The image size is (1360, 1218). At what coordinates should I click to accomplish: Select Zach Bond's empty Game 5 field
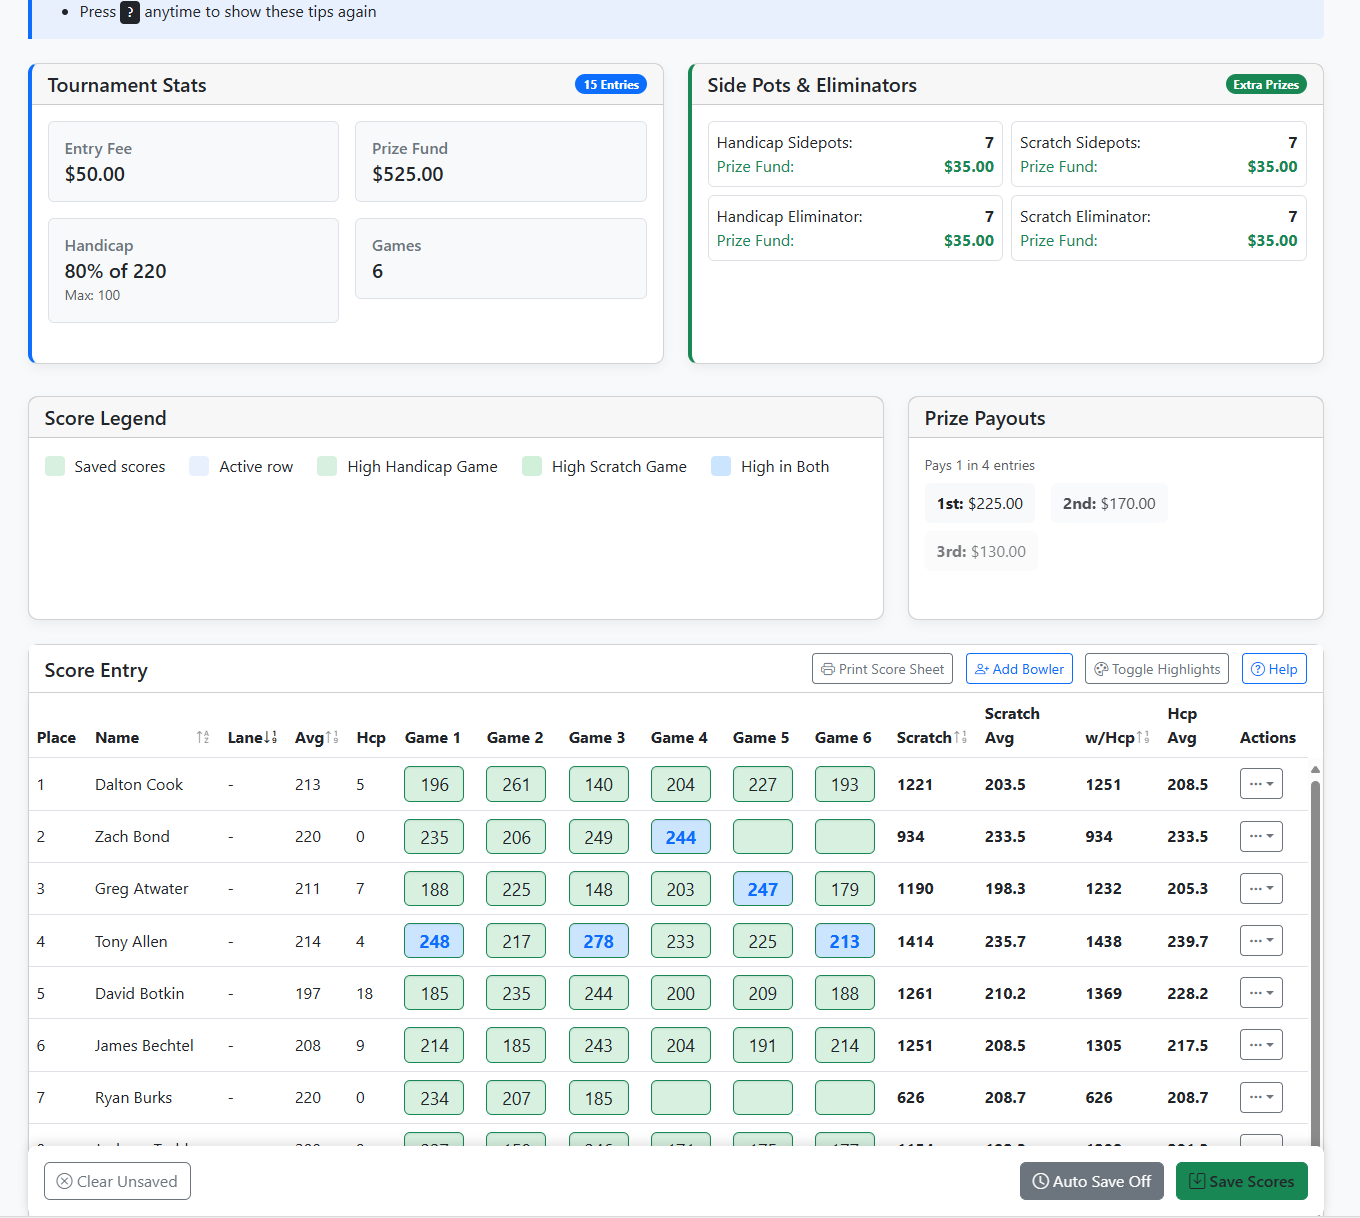[x=762, y=837]
